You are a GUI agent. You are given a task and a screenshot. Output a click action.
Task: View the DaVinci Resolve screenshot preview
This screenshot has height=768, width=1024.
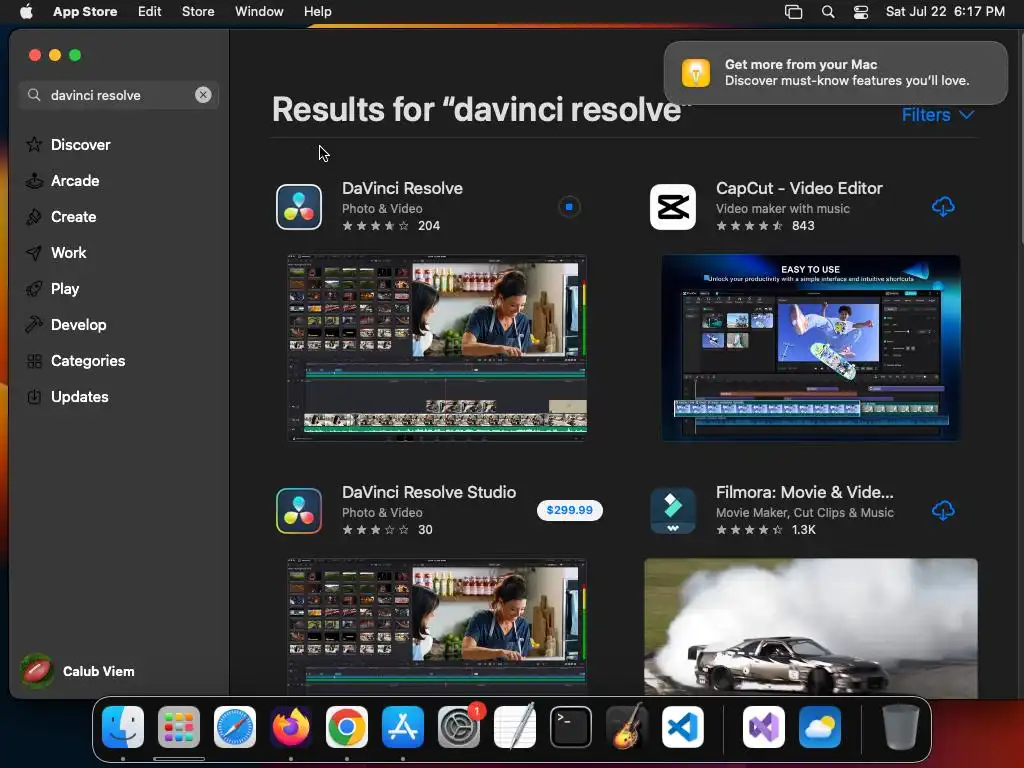point(437,348)
